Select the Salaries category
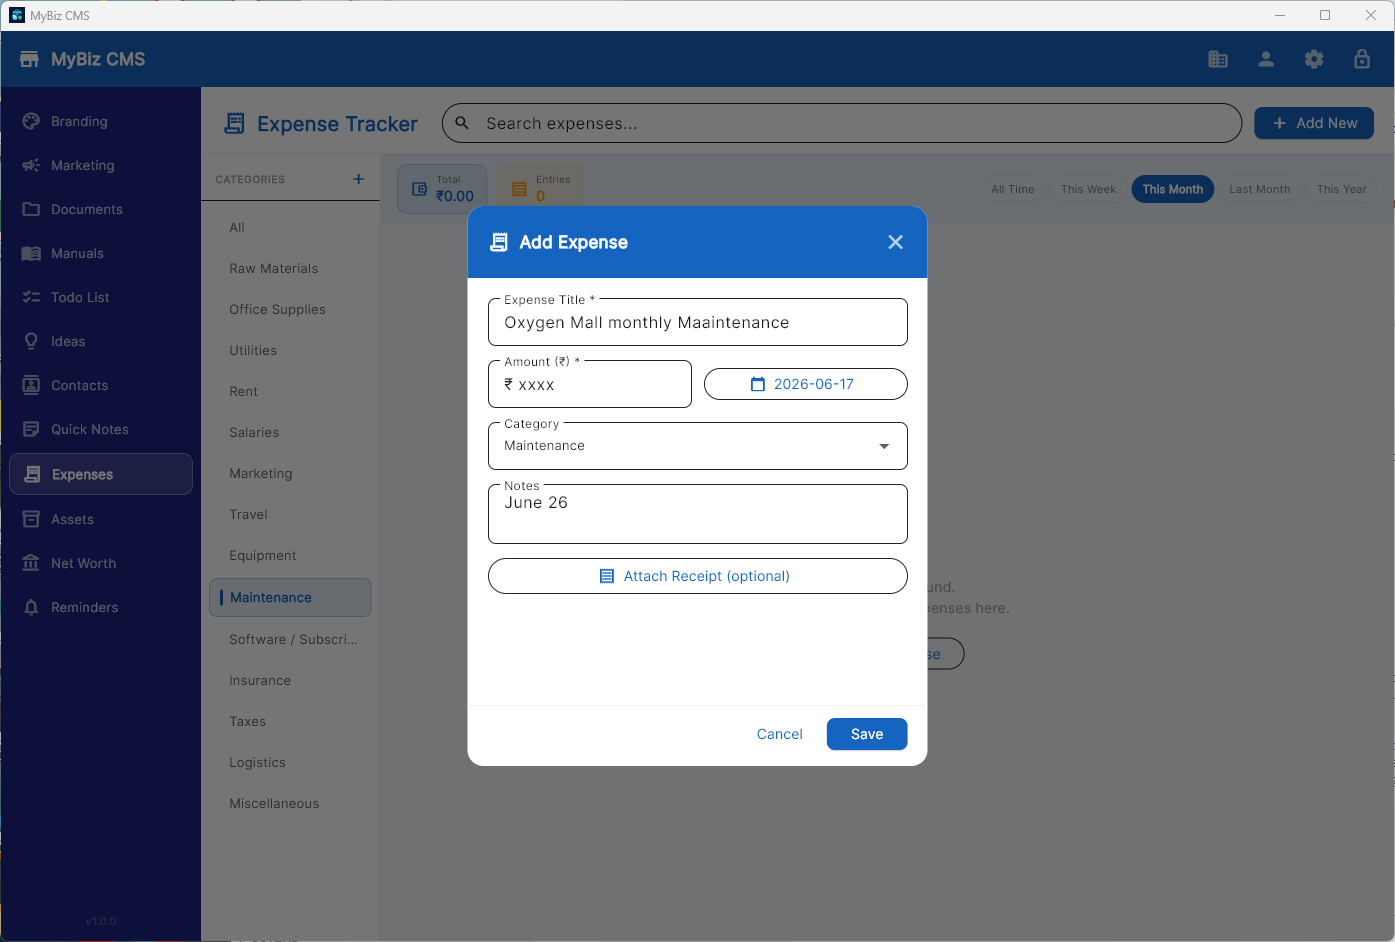The image size is (1395, 942). pyautogui.click(x=290, y=432)
